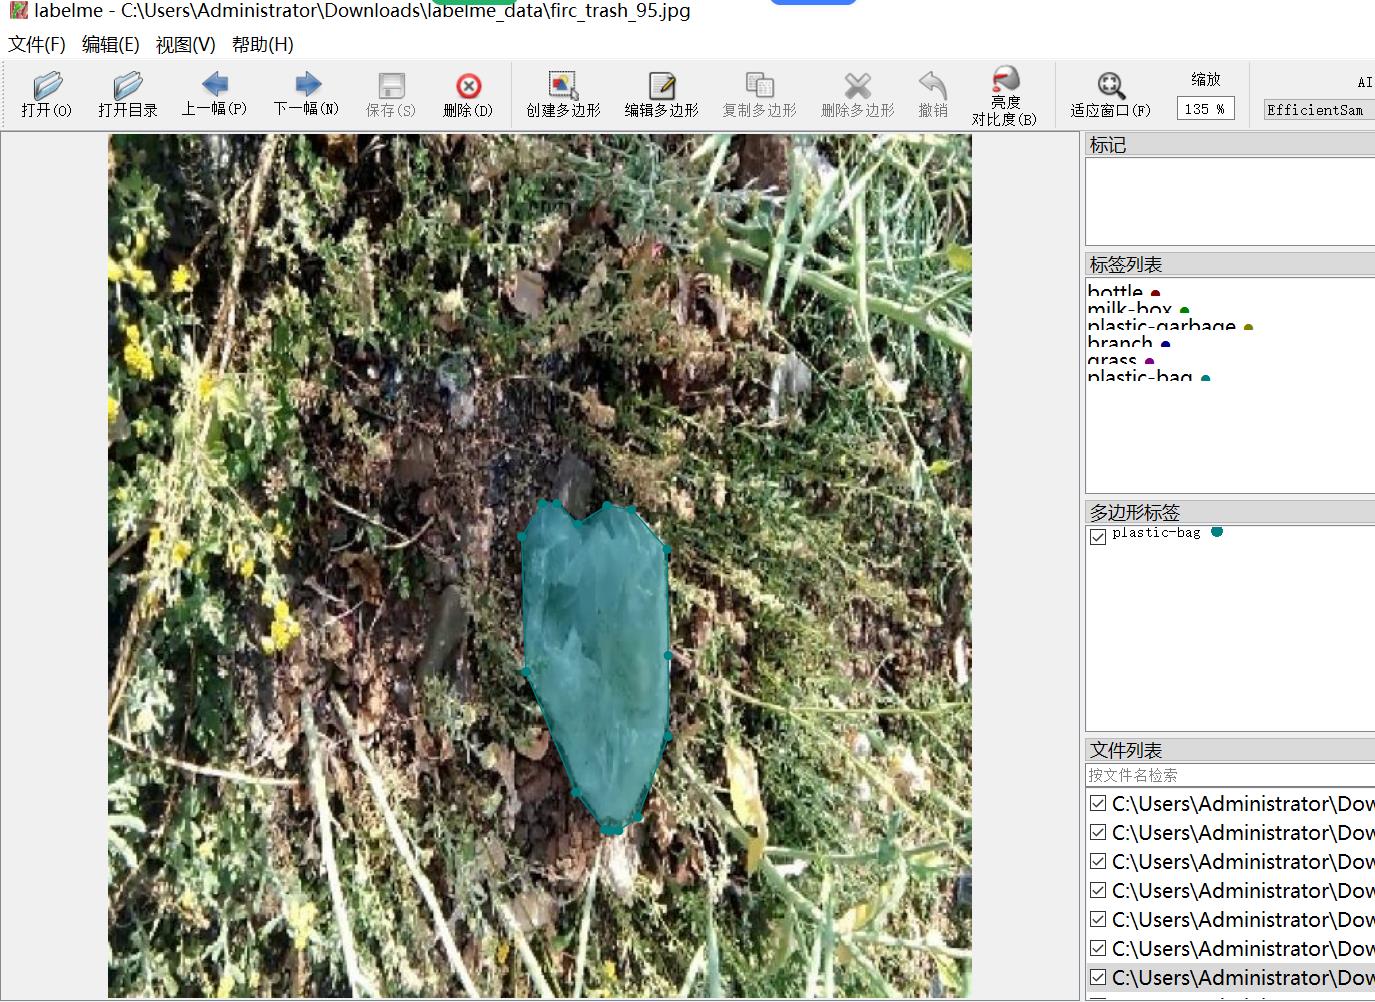Toggle the first file list checkbox
The image size is (1375, 1002).
tap(1098, 803)
